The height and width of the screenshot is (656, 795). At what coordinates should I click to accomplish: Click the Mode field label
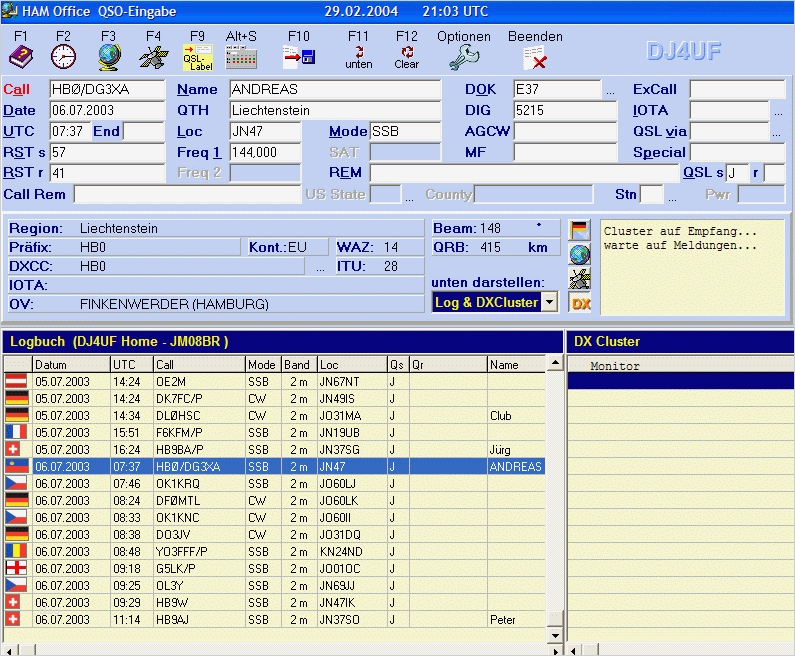[348, 131]
